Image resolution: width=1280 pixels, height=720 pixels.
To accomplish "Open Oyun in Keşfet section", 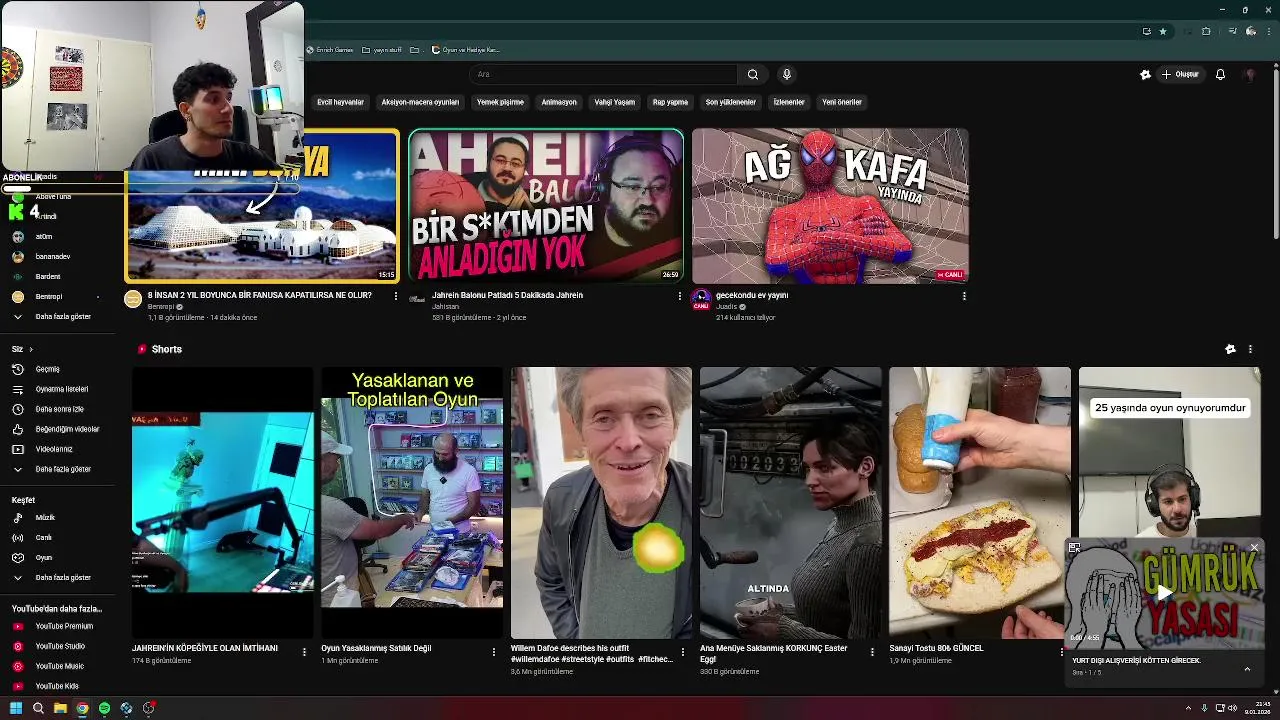I will coord(60,558).
